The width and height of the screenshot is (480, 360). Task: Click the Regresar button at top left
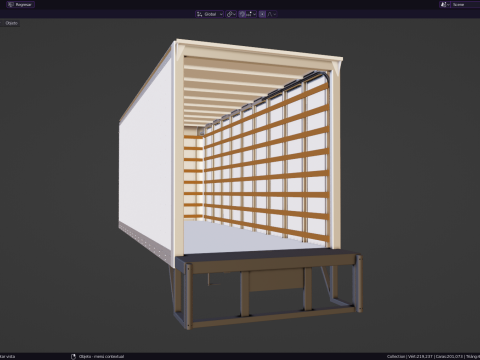[20, 5]
